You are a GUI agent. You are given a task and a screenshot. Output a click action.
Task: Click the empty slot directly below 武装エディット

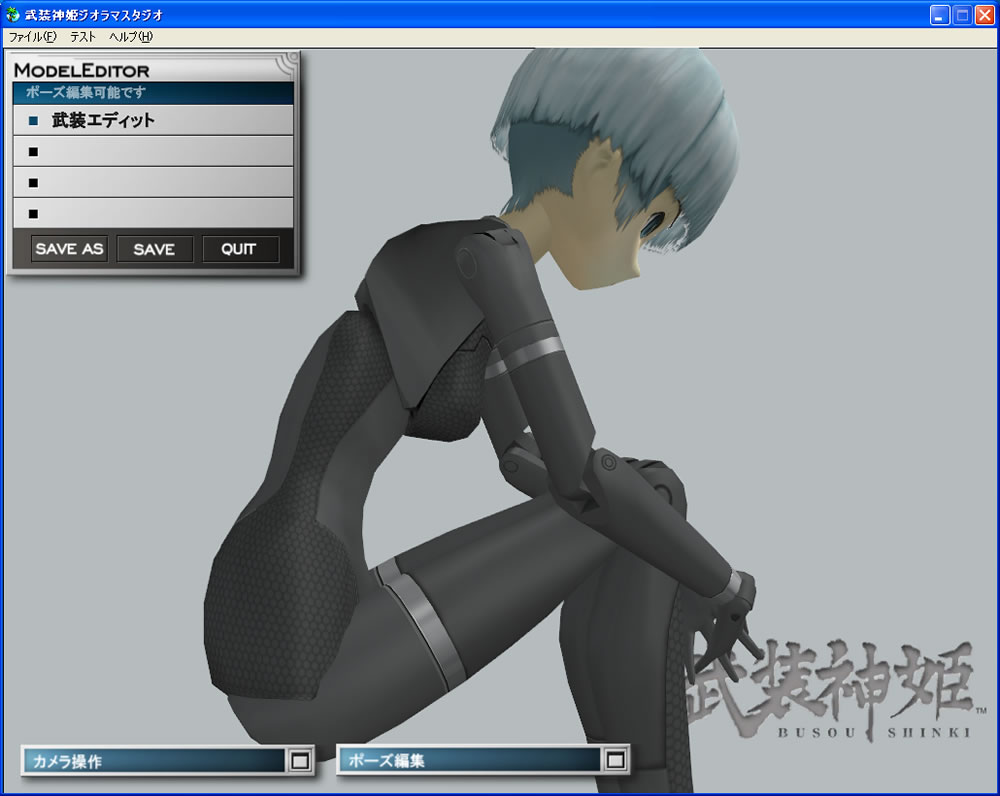153,152
